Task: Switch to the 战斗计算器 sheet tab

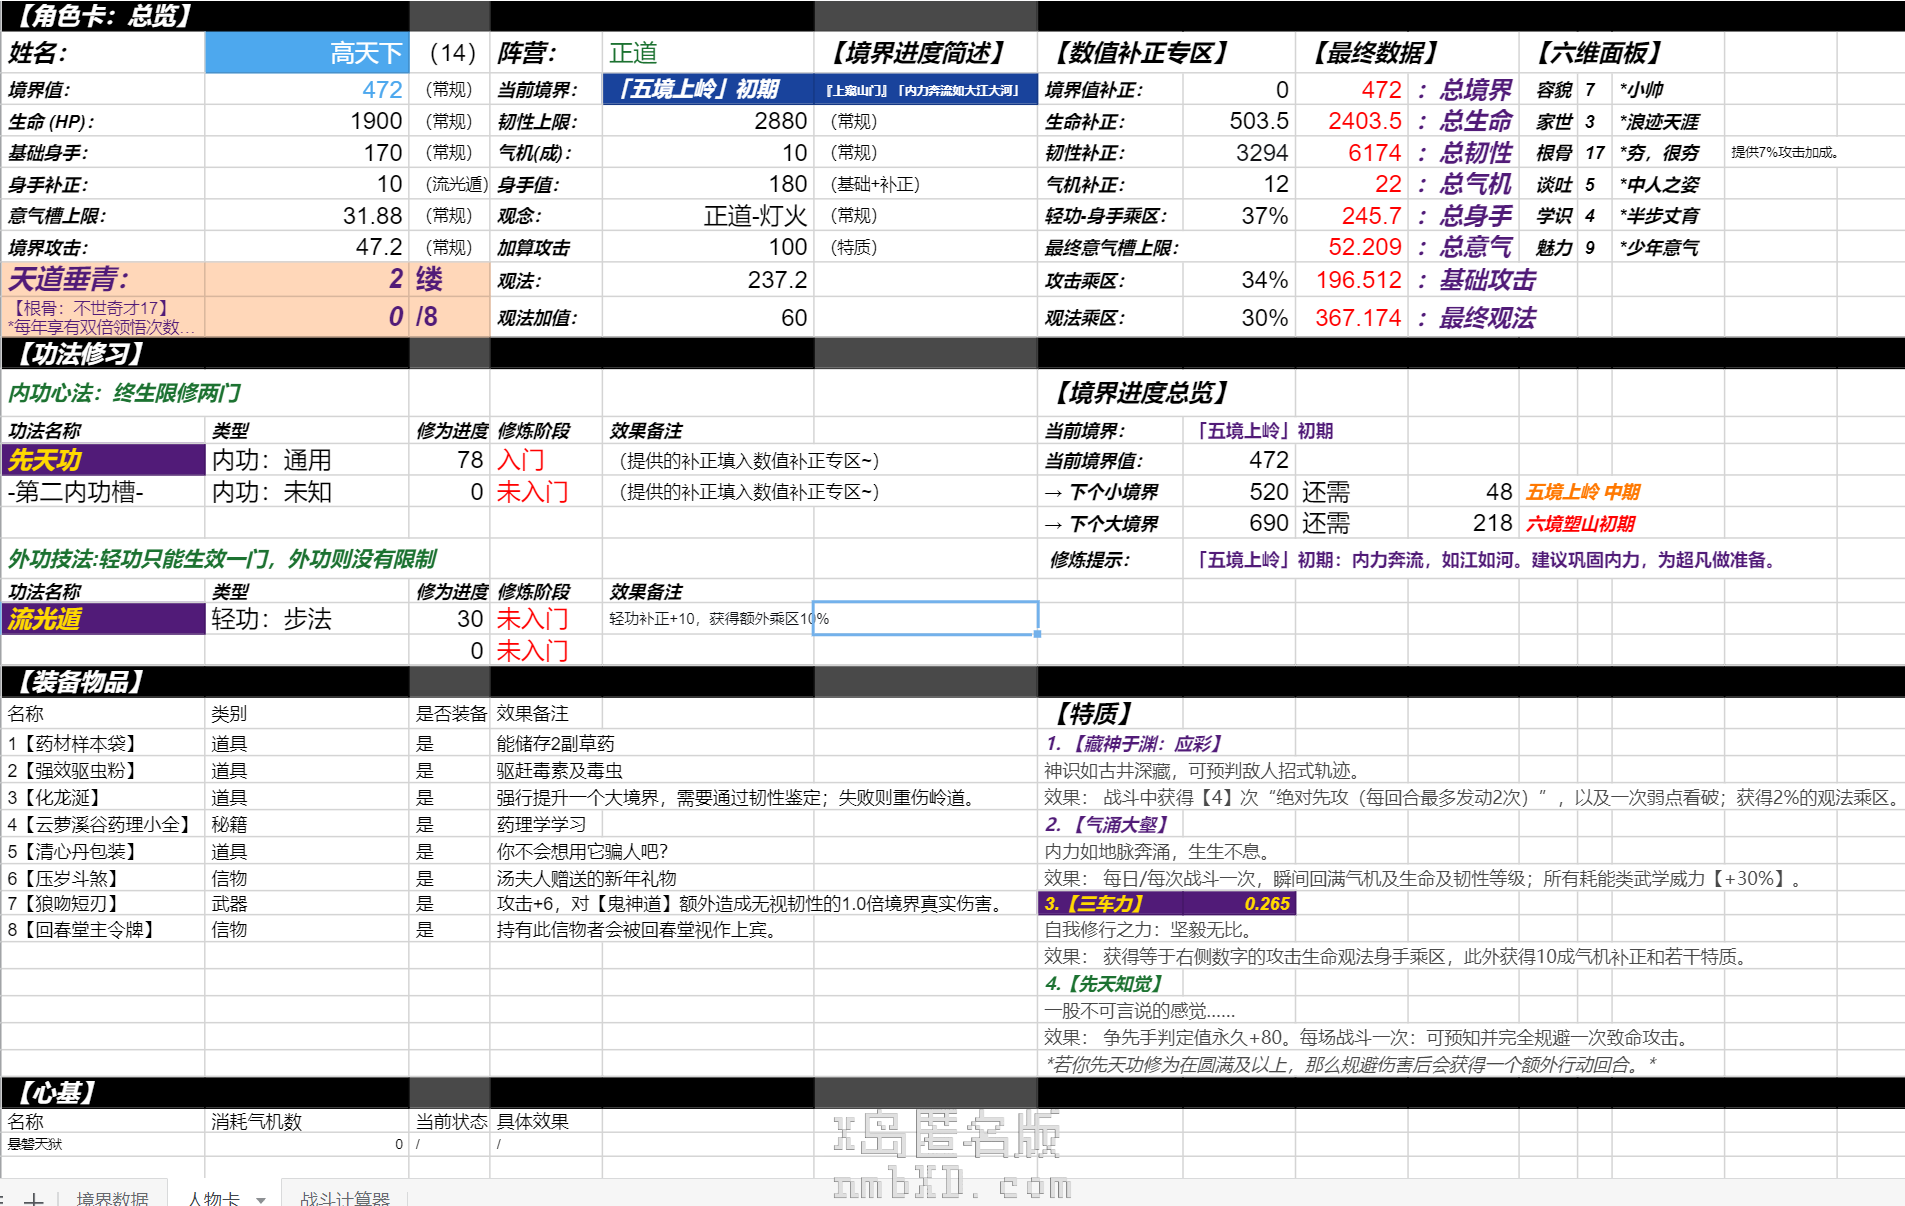Action: point(345,1198)
